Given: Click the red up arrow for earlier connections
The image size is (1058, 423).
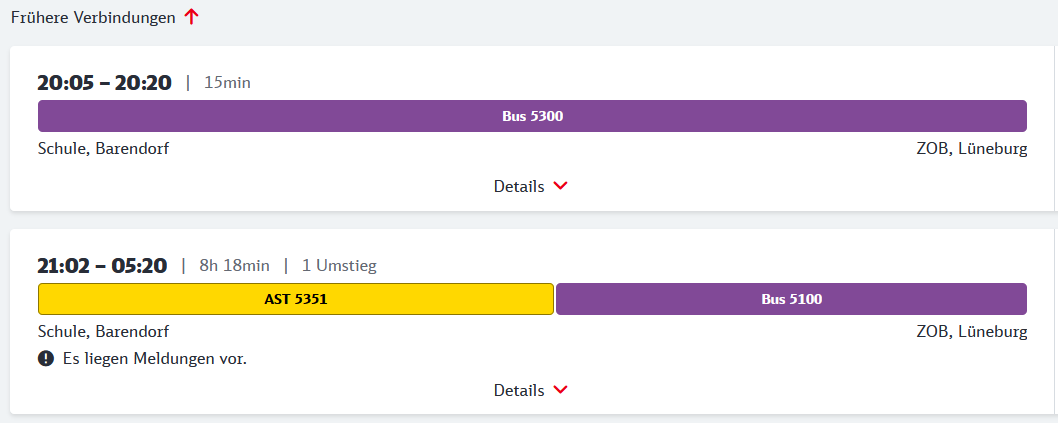Looking at the screenshot, I should [191, 18].
